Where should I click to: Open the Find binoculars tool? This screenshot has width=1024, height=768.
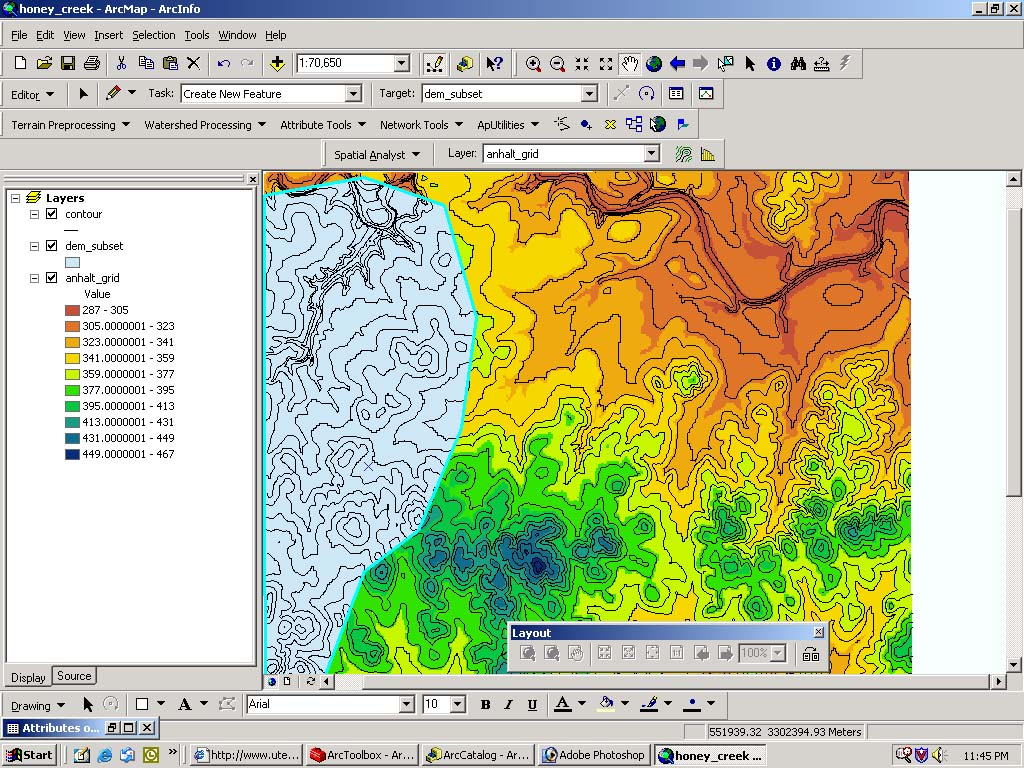798,64
